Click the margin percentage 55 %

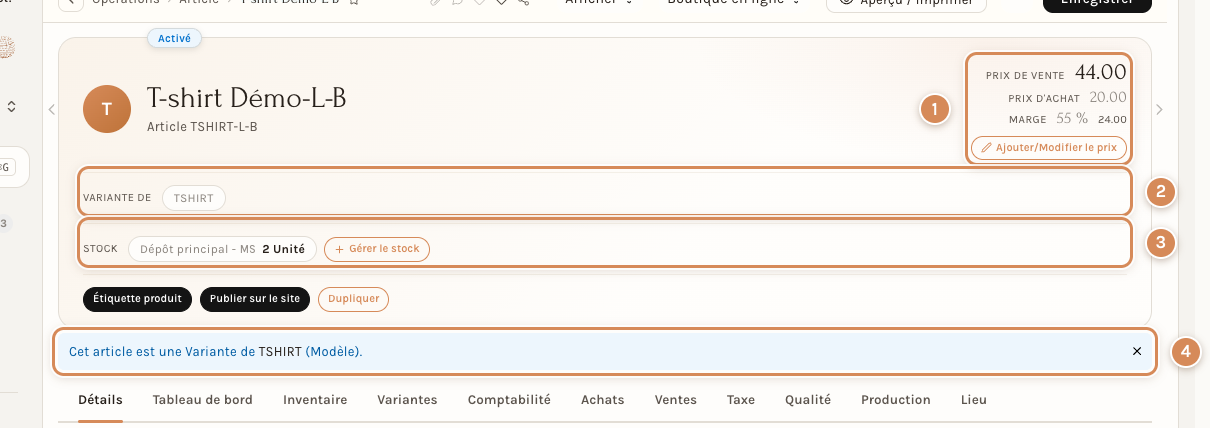pos(1072,118)
